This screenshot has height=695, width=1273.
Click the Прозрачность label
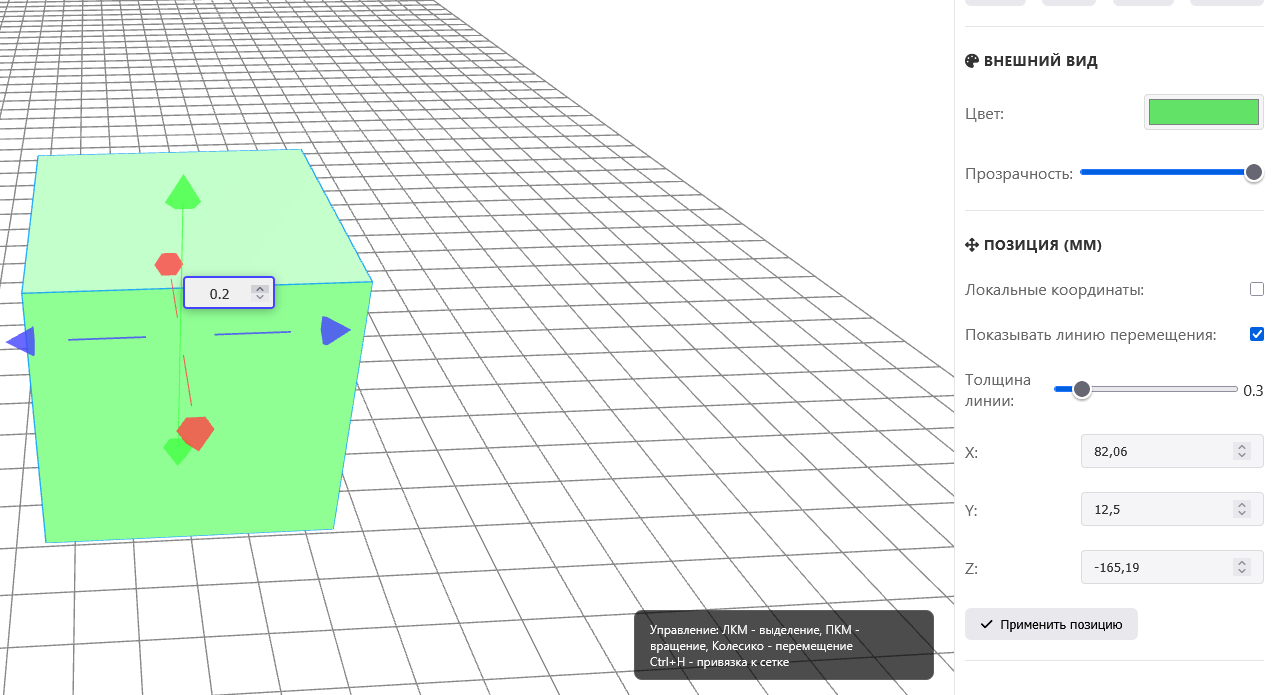click(1019, 173)
